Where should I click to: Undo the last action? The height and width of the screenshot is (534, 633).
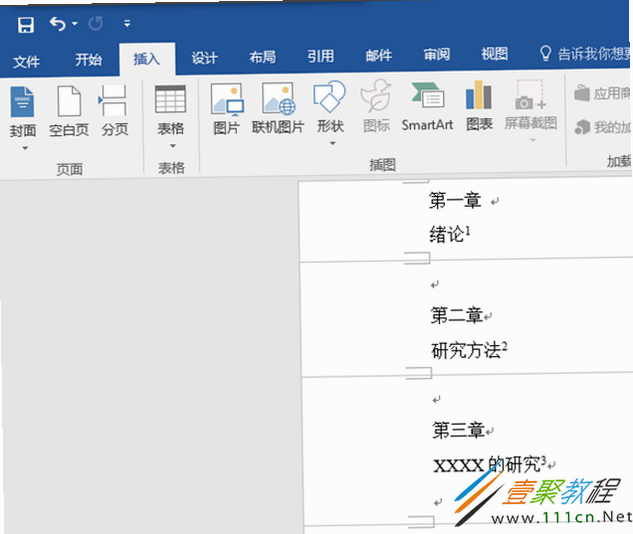(x=57, y=24)
